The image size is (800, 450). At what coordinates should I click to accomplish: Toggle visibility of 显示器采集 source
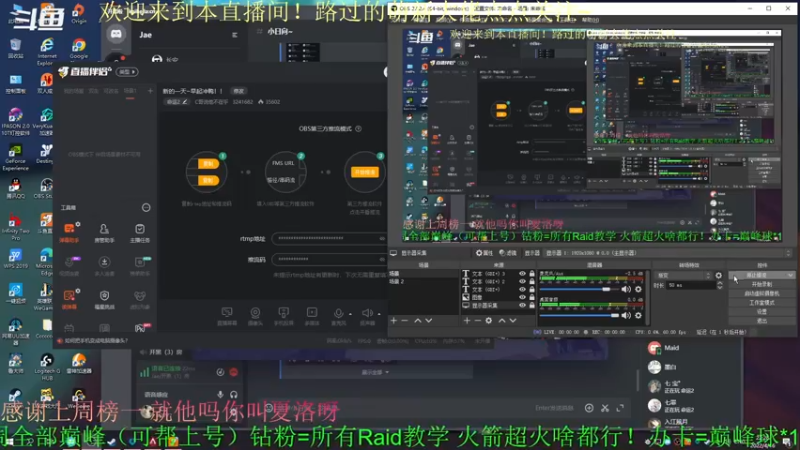click(x=522, y=305)
